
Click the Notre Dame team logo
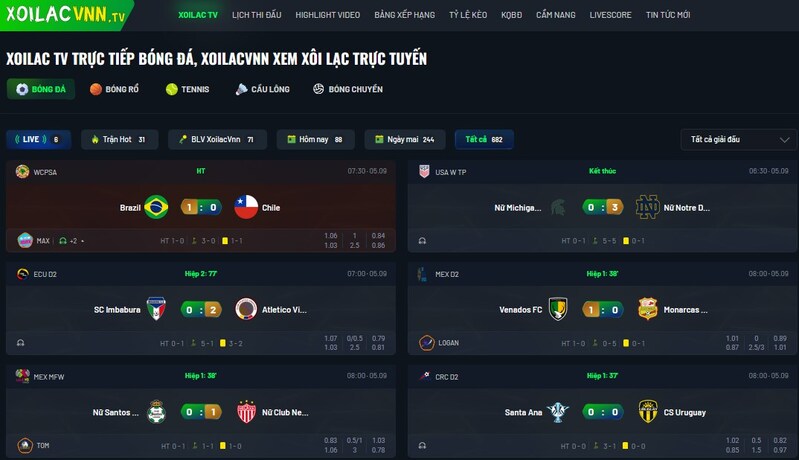point(648,207)
